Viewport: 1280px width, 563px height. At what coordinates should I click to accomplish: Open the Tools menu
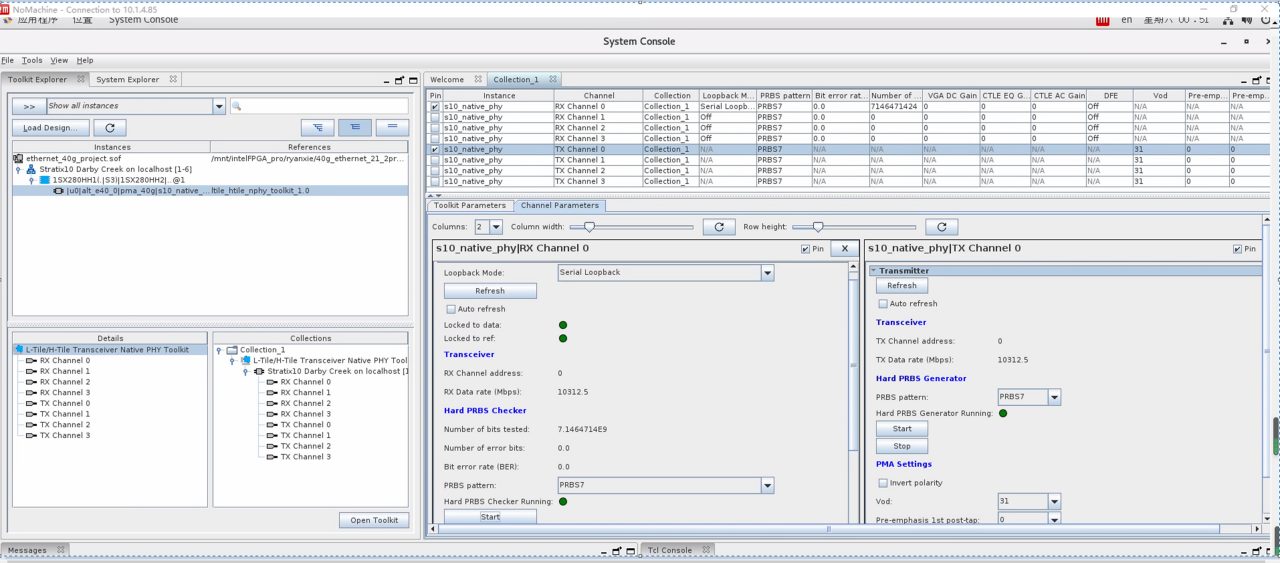(32, 61)
